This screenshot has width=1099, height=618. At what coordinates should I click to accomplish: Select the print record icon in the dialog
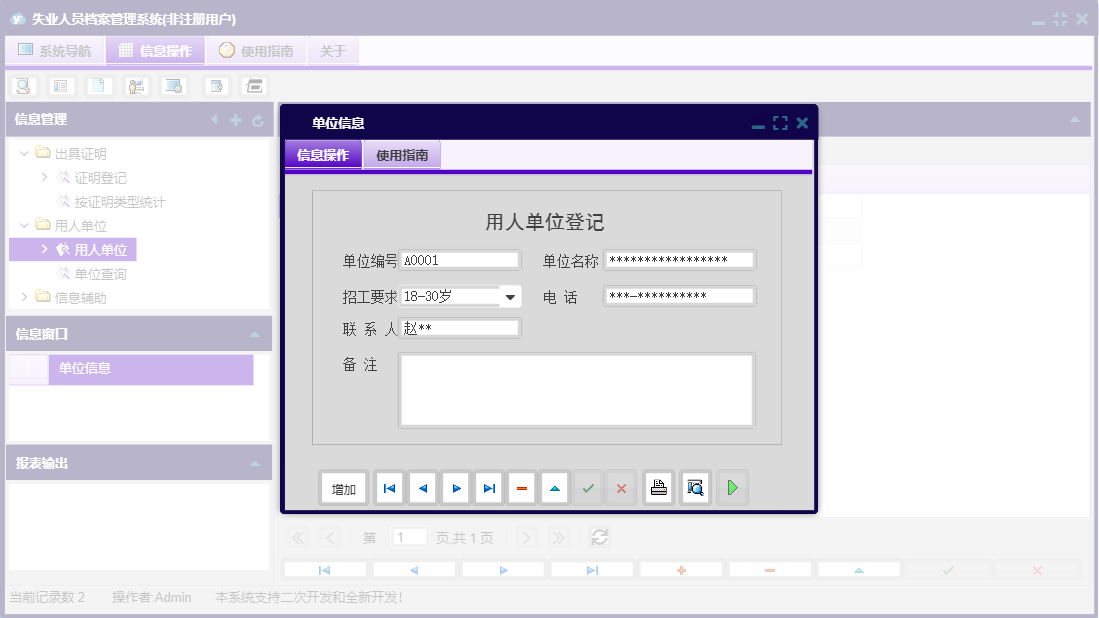658,488
